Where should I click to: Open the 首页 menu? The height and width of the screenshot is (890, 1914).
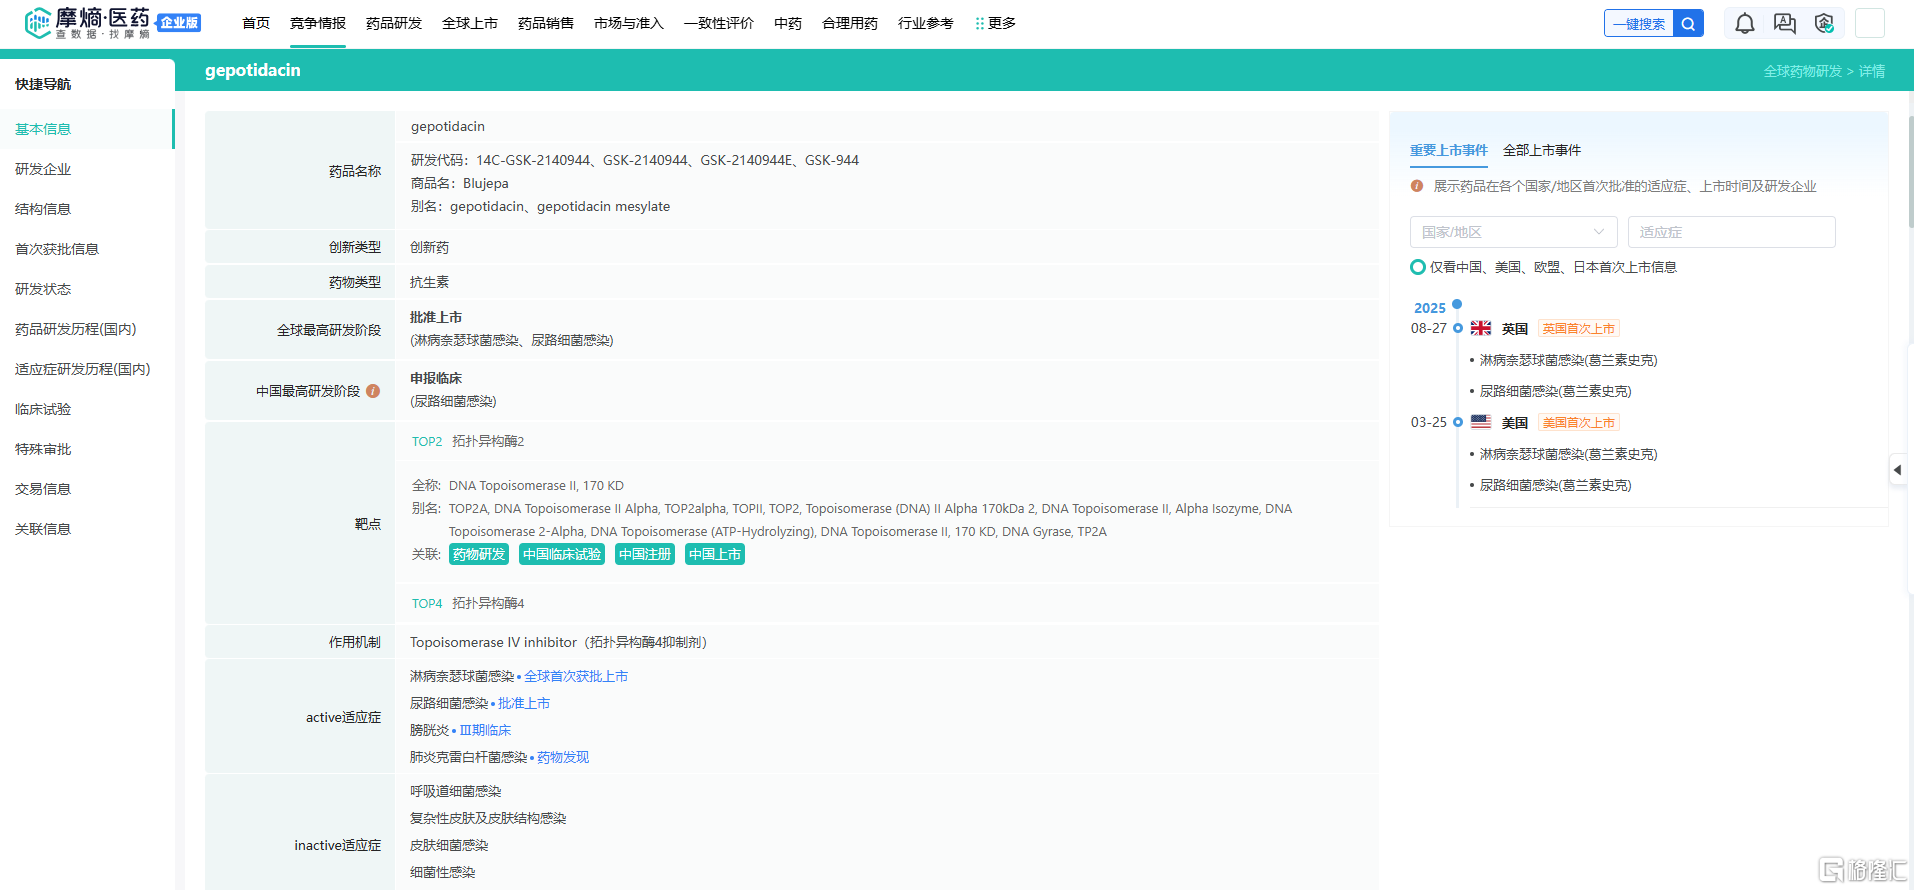point(256,23)
